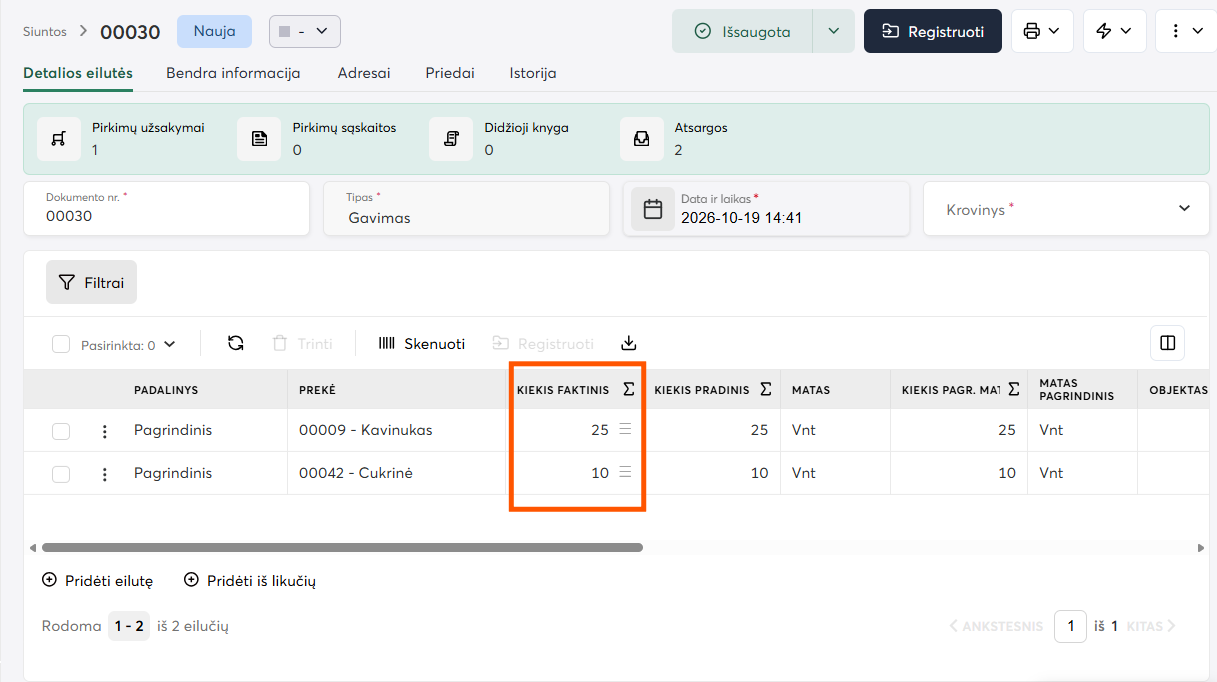Click the Atsargos inbox icon
Viewport: 1217px width, 682px height.
642,139
